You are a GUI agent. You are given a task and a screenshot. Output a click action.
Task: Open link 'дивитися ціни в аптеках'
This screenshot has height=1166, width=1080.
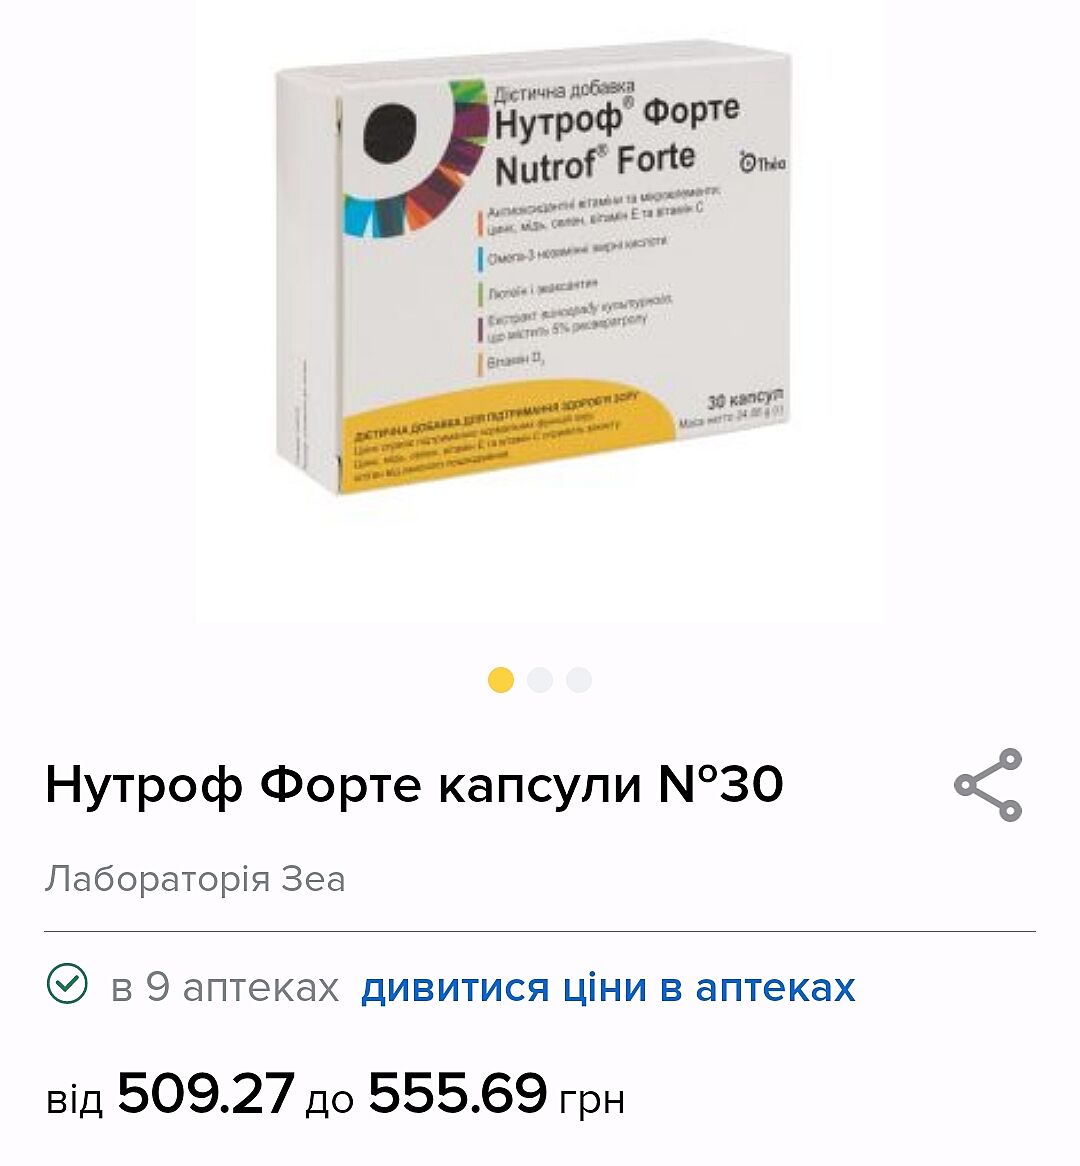point(608,988)
